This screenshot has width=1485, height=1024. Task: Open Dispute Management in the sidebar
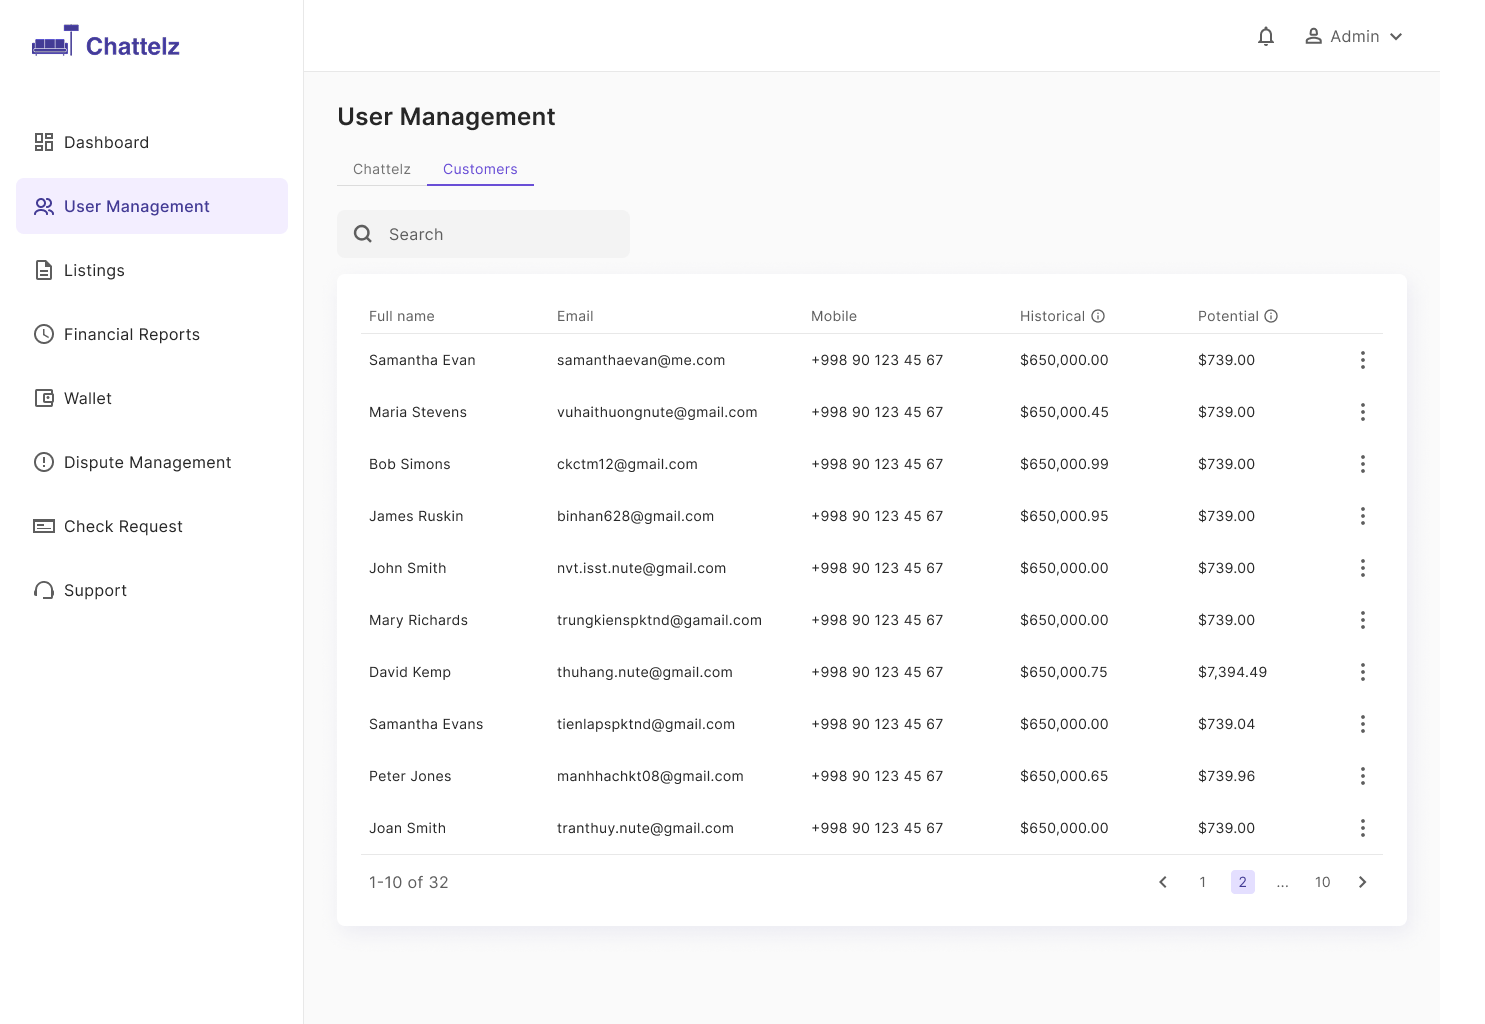pos(152,462)
